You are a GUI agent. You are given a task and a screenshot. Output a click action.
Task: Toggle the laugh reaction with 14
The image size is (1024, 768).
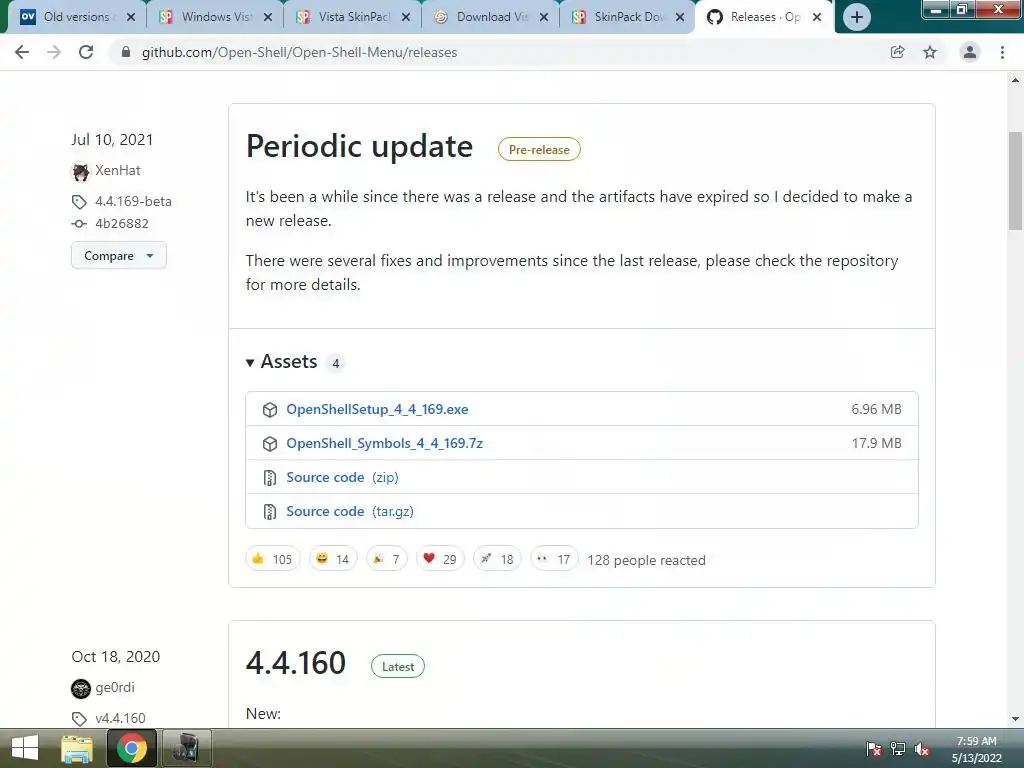(x=333, y=559)
